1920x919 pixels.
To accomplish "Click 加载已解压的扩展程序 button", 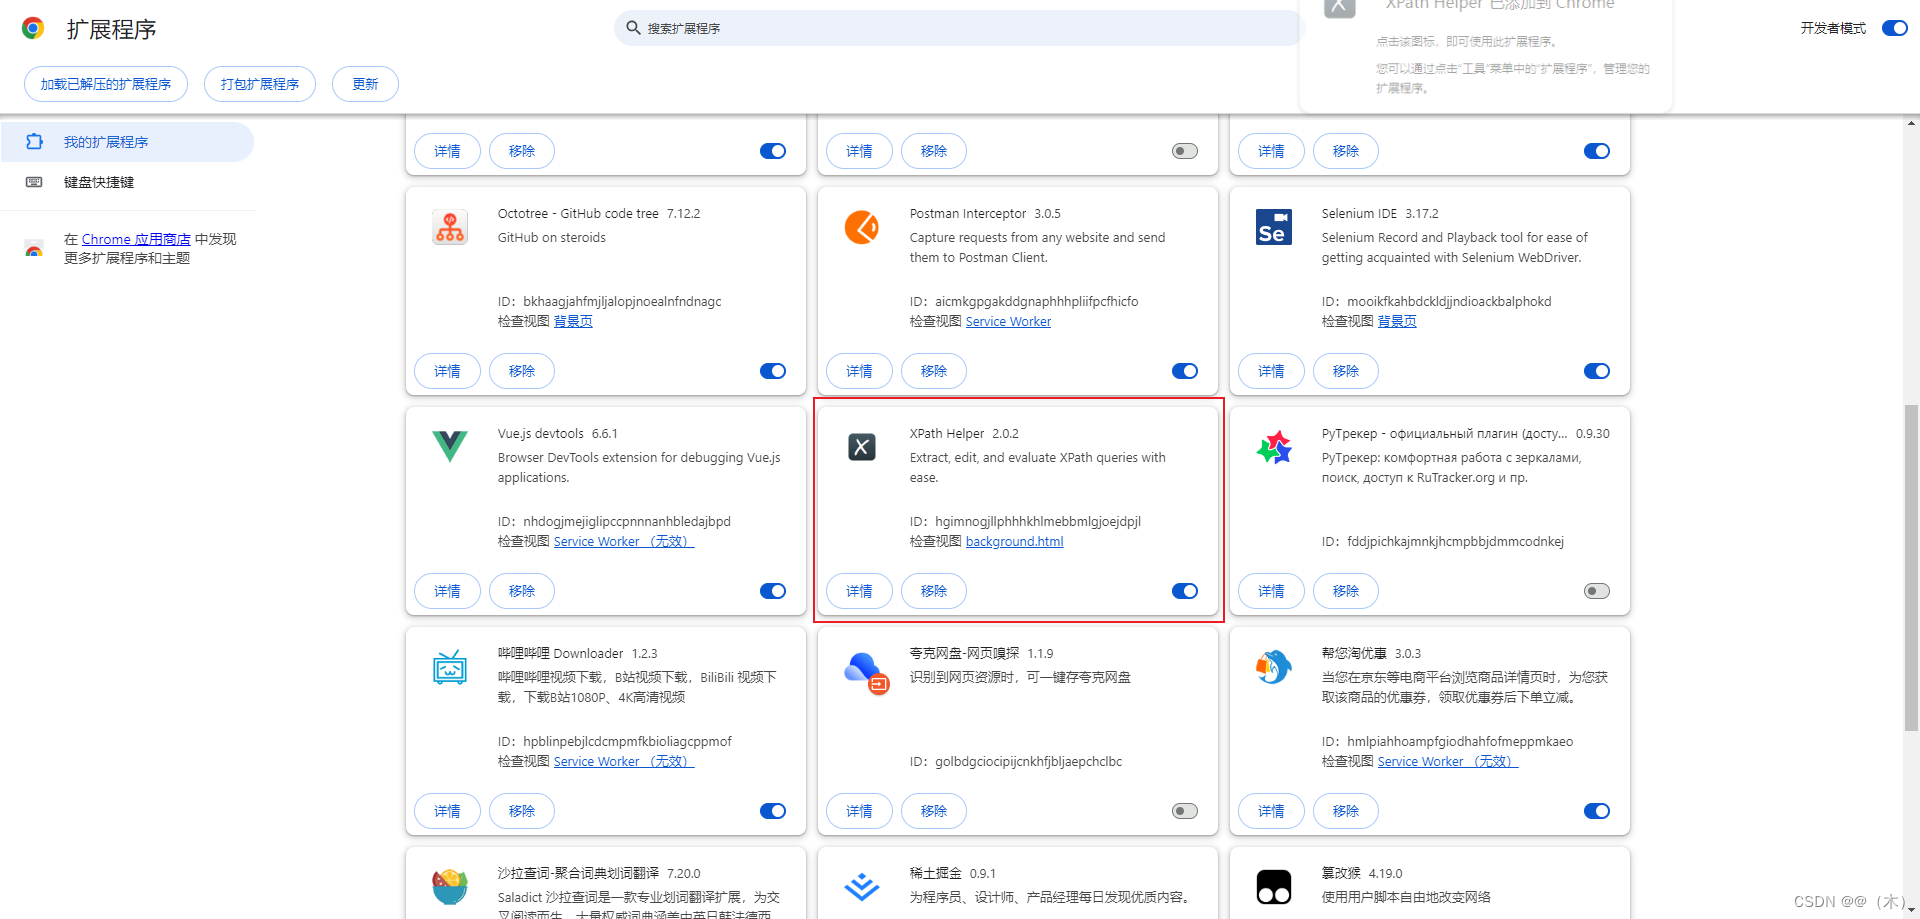I will [x=106, y=84].
